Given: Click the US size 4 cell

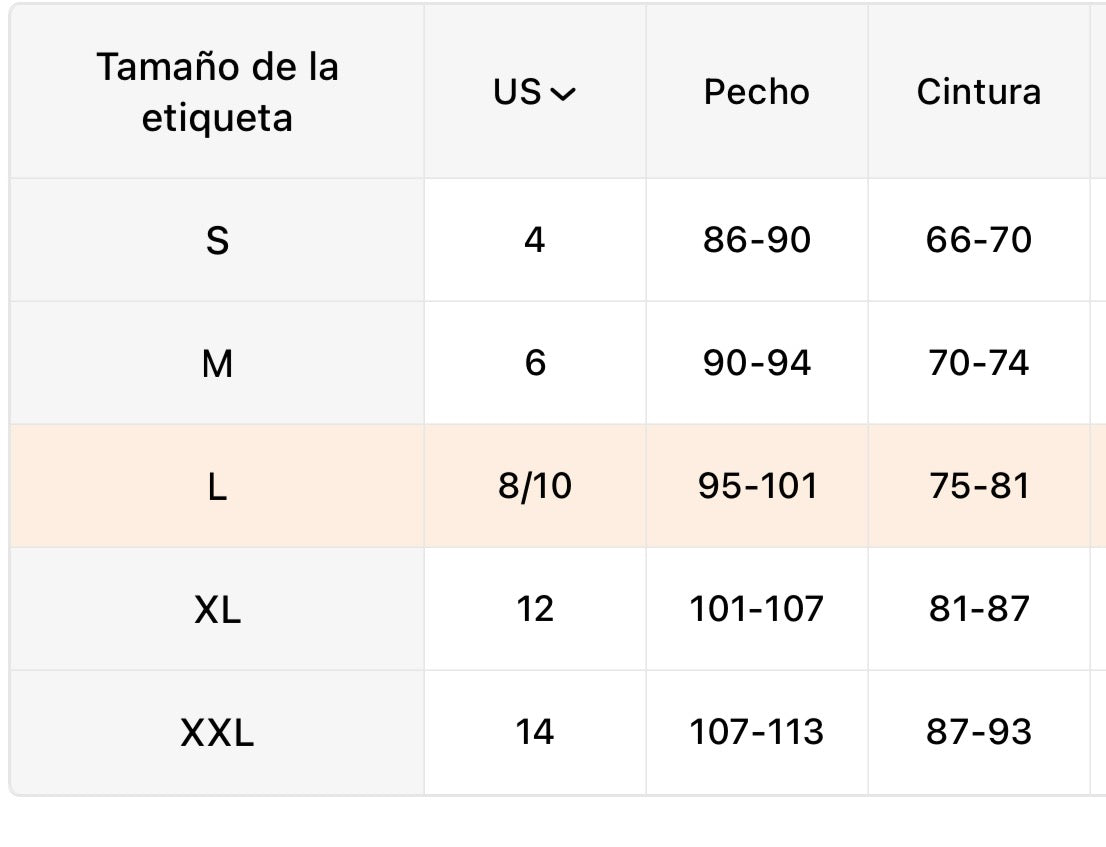Looking at the screenshot, I should click(535, 240).
